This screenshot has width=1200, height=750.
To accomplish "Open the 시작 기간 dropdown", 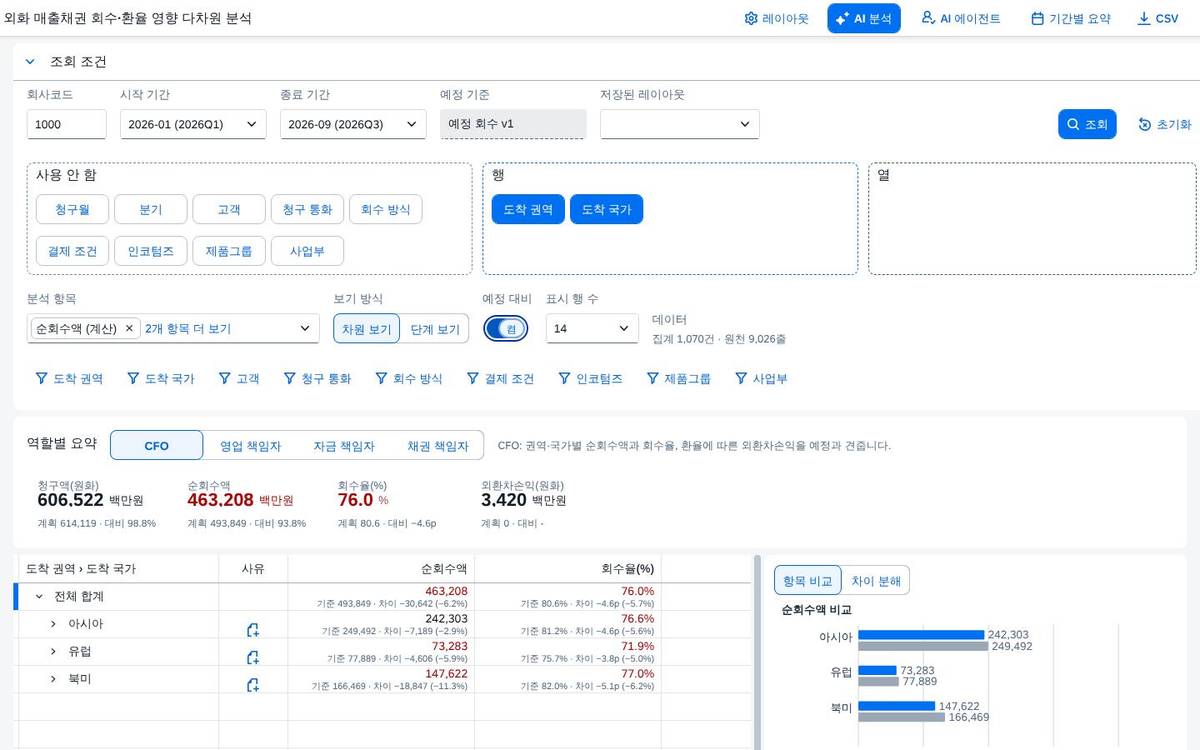I will coord(193,124).
